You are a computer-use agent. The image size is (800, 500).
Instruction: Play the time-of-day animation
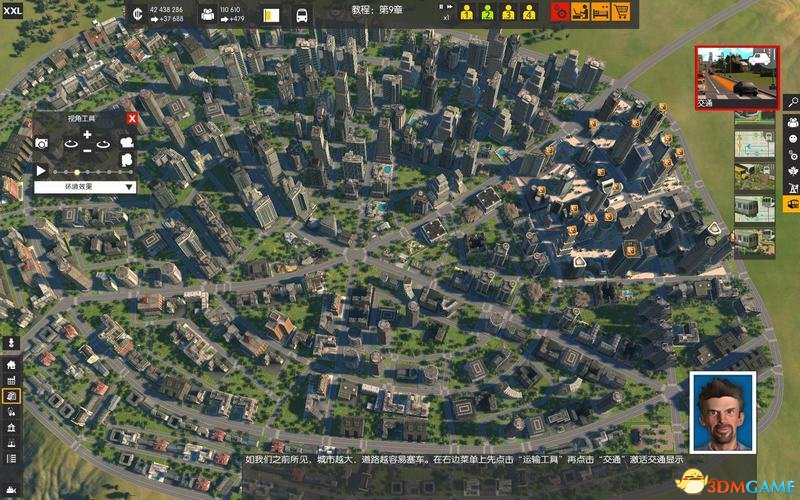tap(41, 171)
